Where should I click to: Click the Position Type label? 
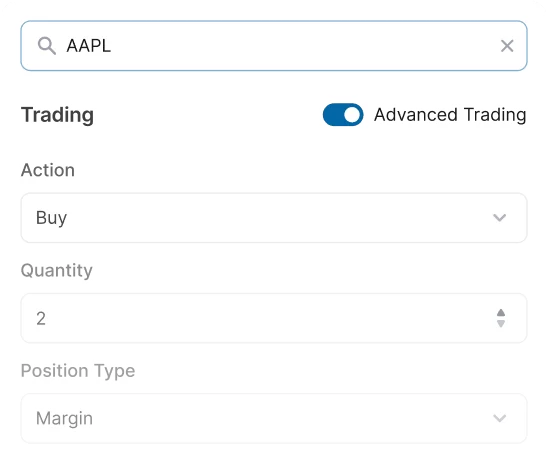[78, 371]
